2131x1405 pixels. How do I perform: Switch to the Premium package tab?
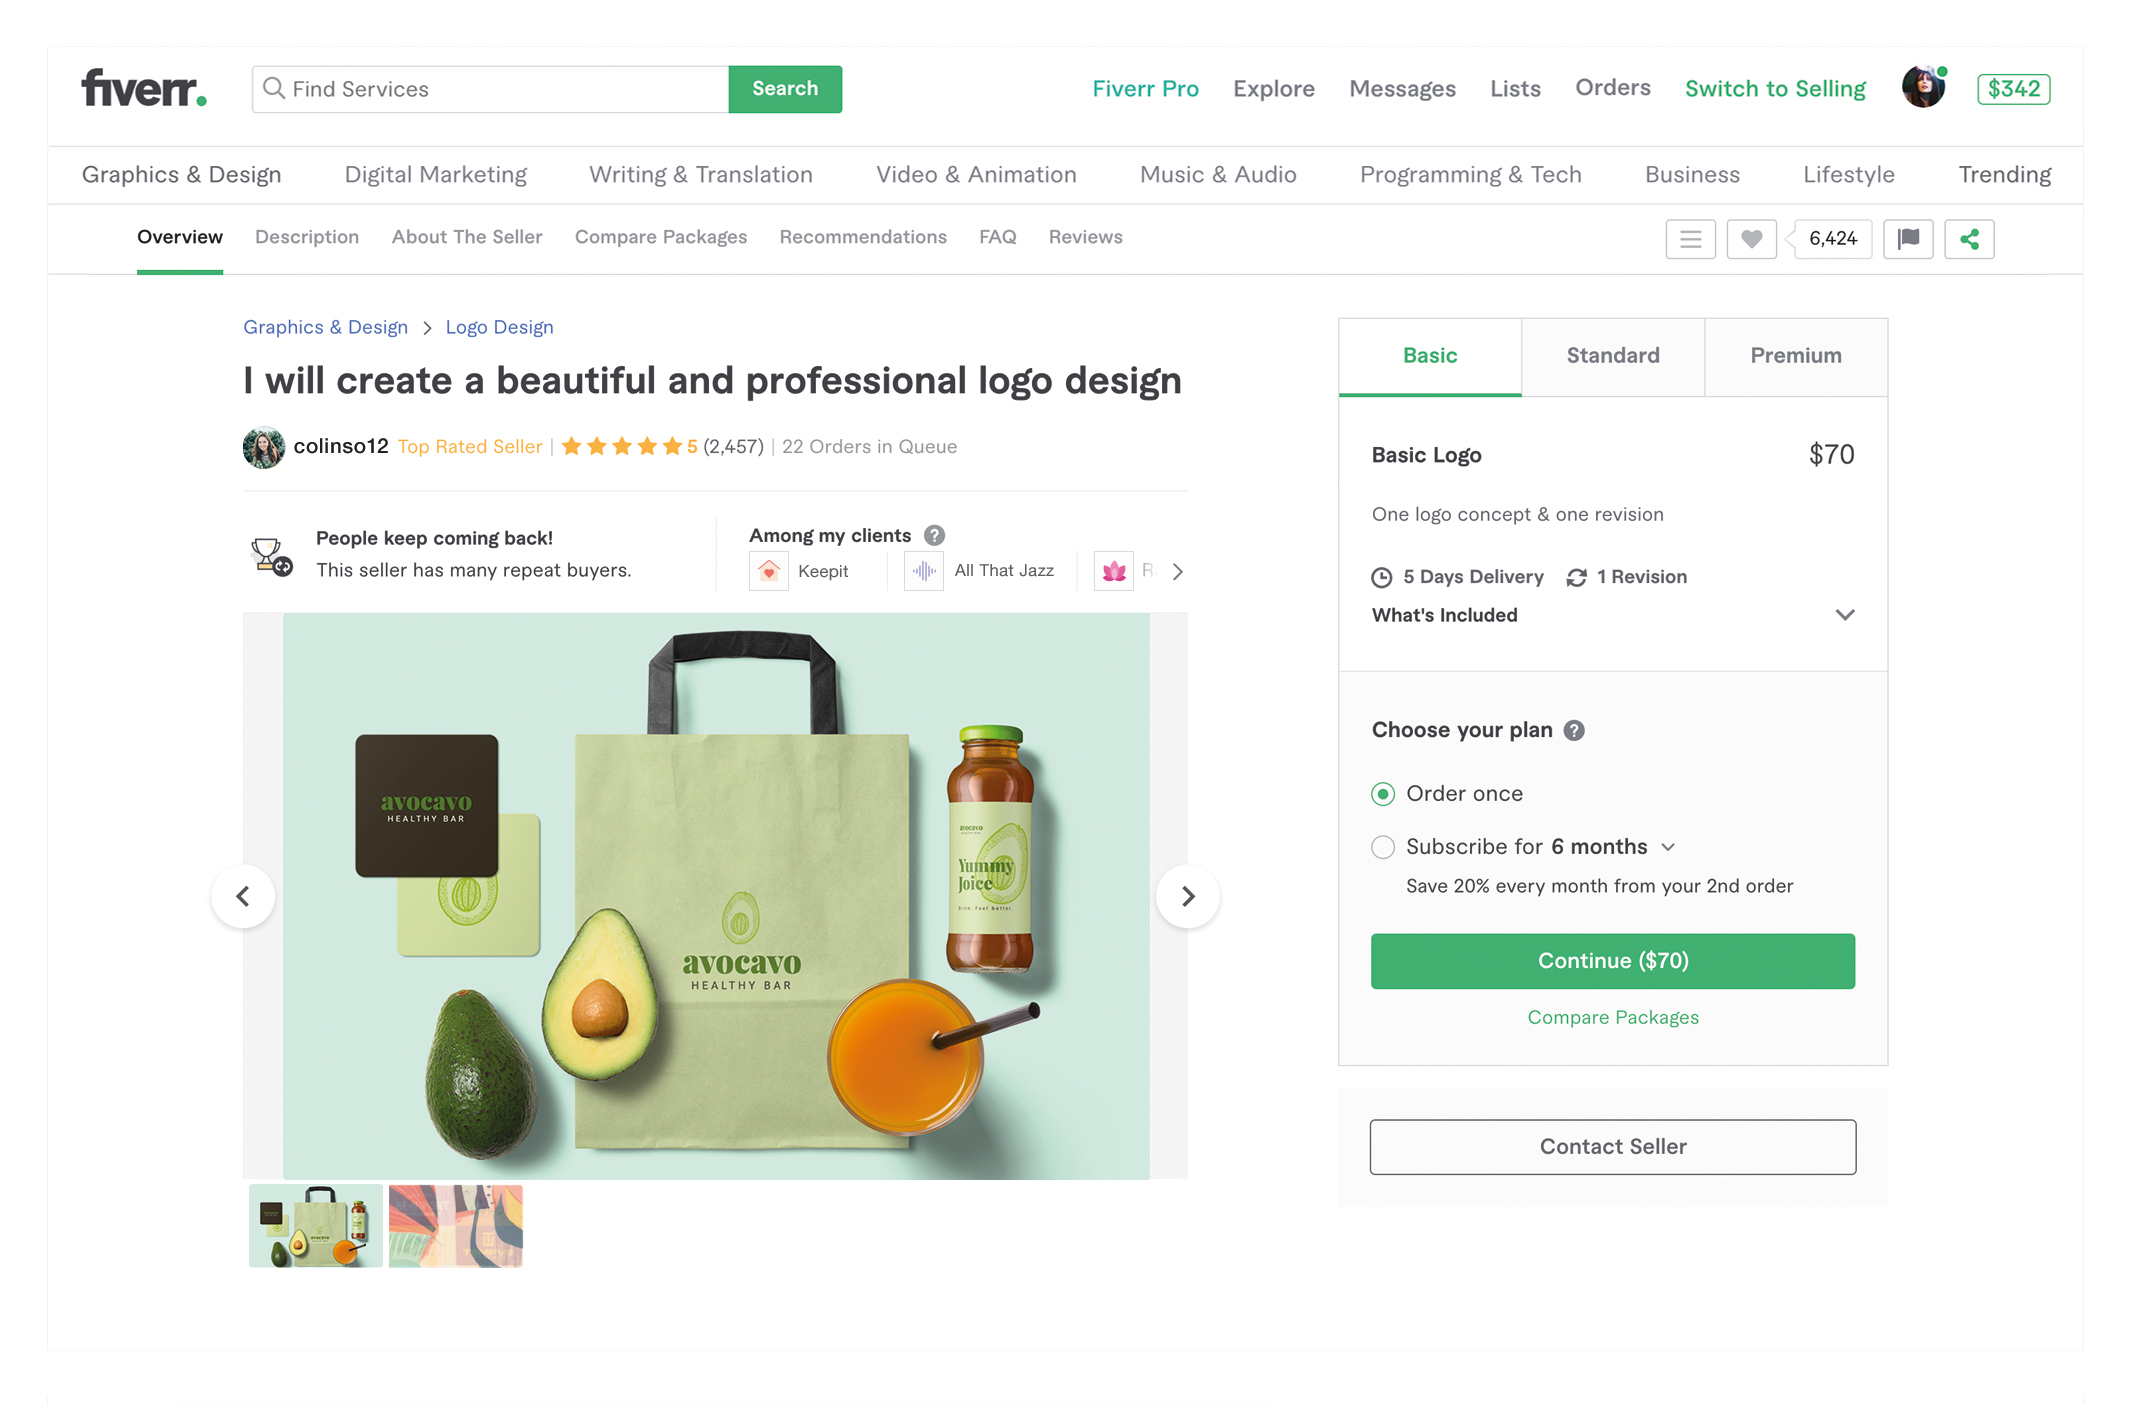[1795, 356]
